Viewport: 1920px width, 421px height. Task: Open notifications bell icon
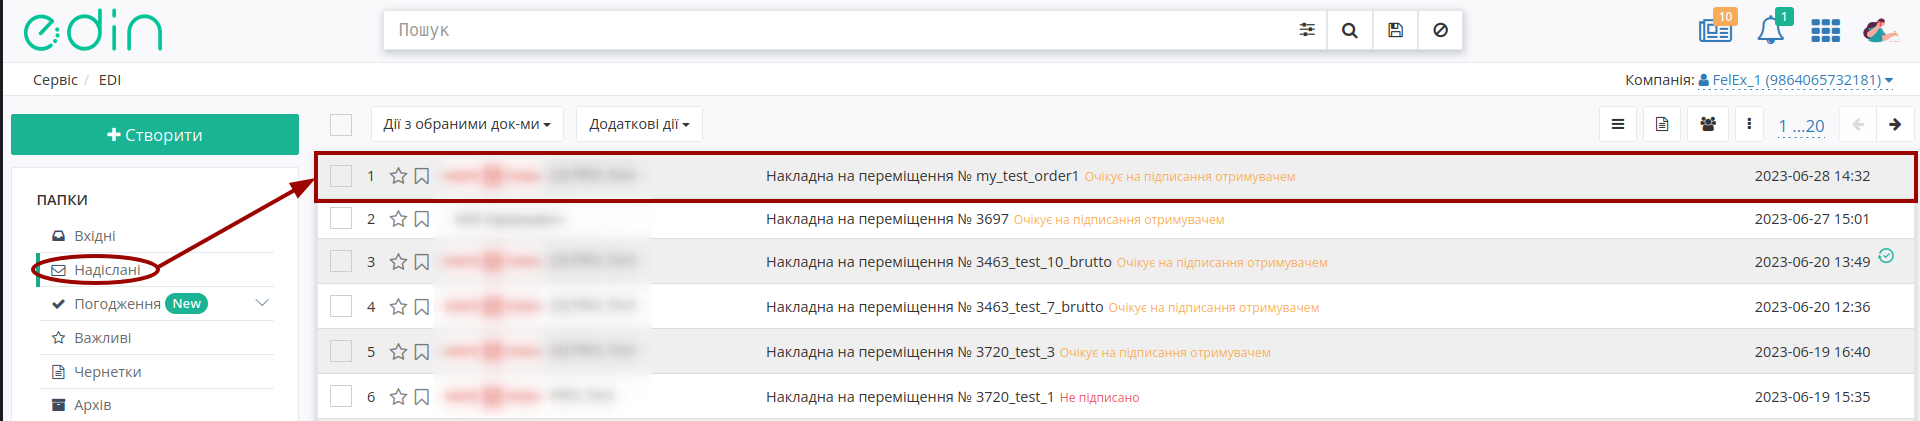pyautogui.click(x=1770, y=30)
